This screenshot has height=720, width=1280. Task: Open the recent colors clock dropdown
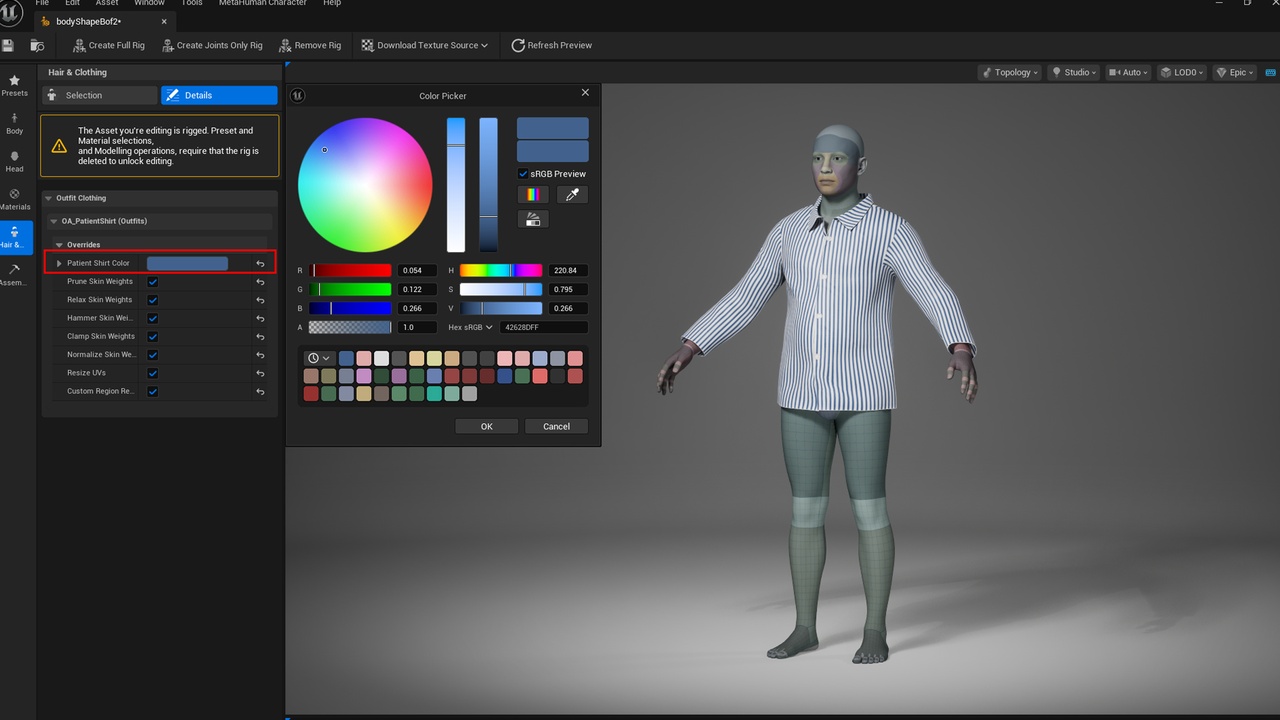(319, 358)
